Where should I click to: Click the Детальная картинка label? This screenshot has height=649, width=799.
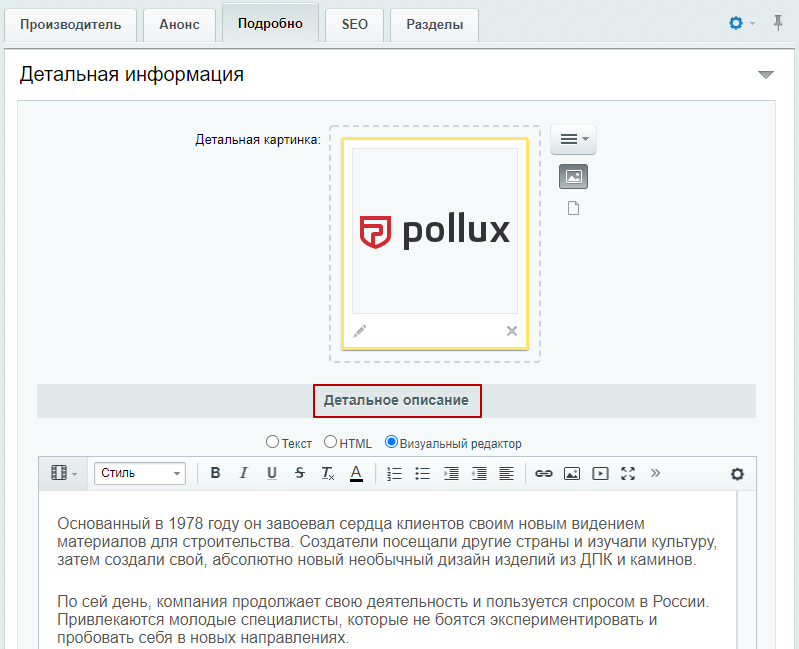tap(258, 140)
